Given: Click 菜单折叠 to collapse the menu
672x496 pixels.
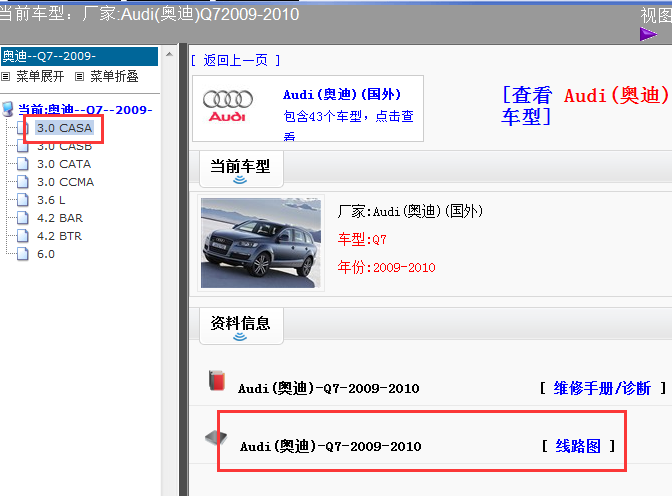Looking at the screenshot, I should 114,77.
